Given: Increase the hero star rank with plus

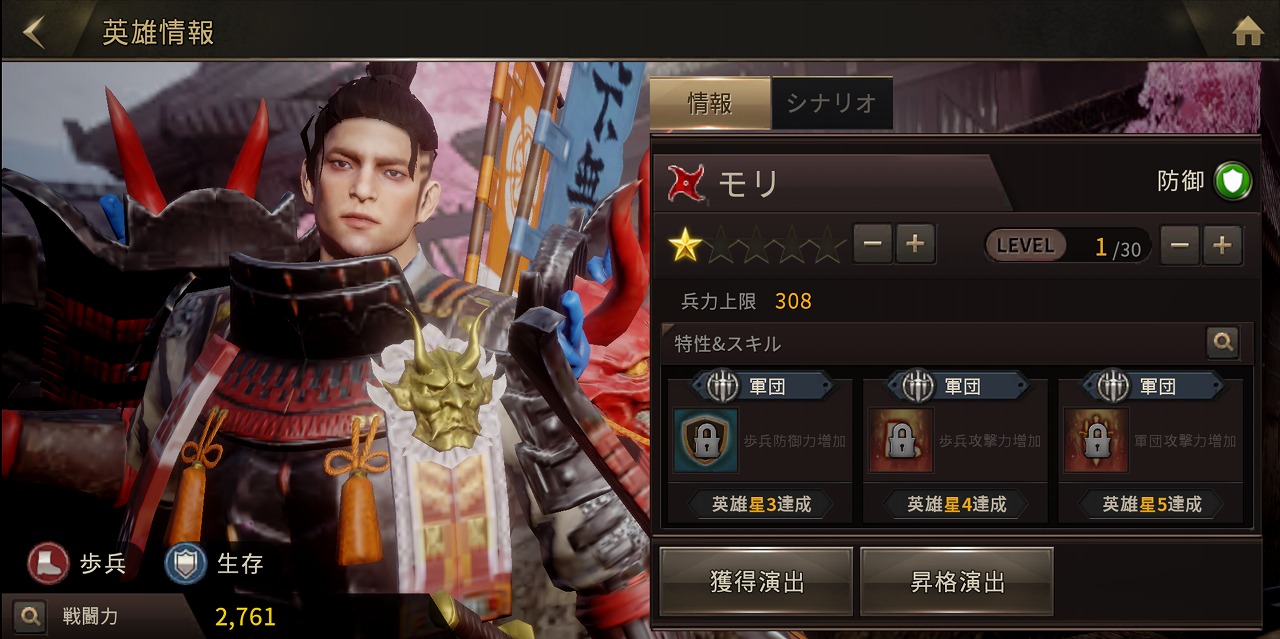Looking at the screenshot, I should coord(915,244).
